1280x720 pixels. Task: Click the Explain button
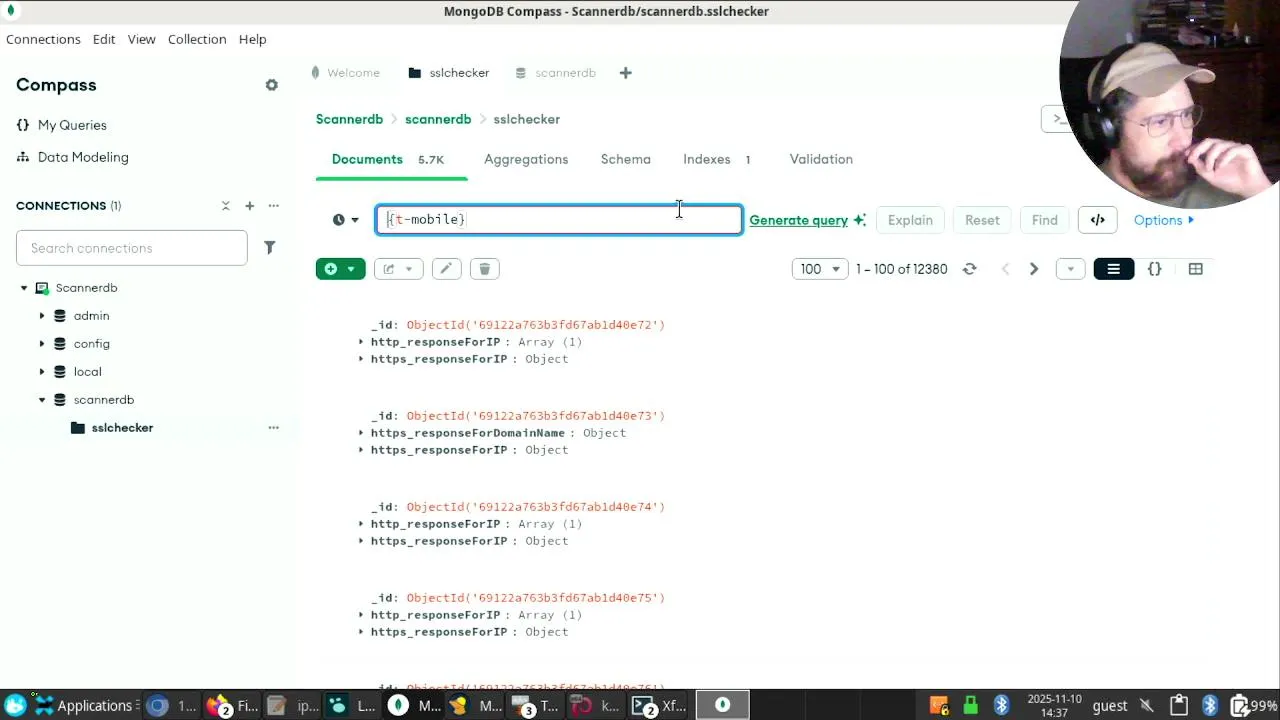click(910, 220)
